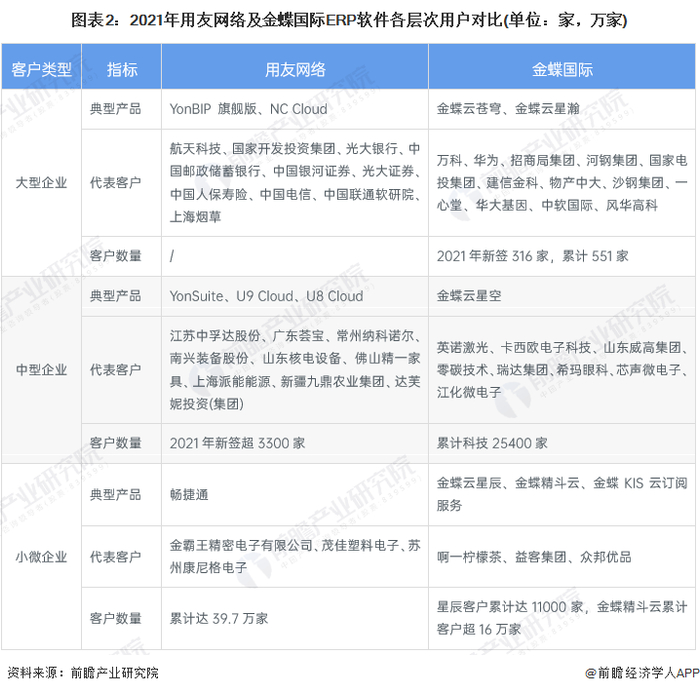Screen dimensions: 700x693
Task: Click the cell YonSuite、U9 Cloud、U8 Cloud
Action: click(295, 296)
